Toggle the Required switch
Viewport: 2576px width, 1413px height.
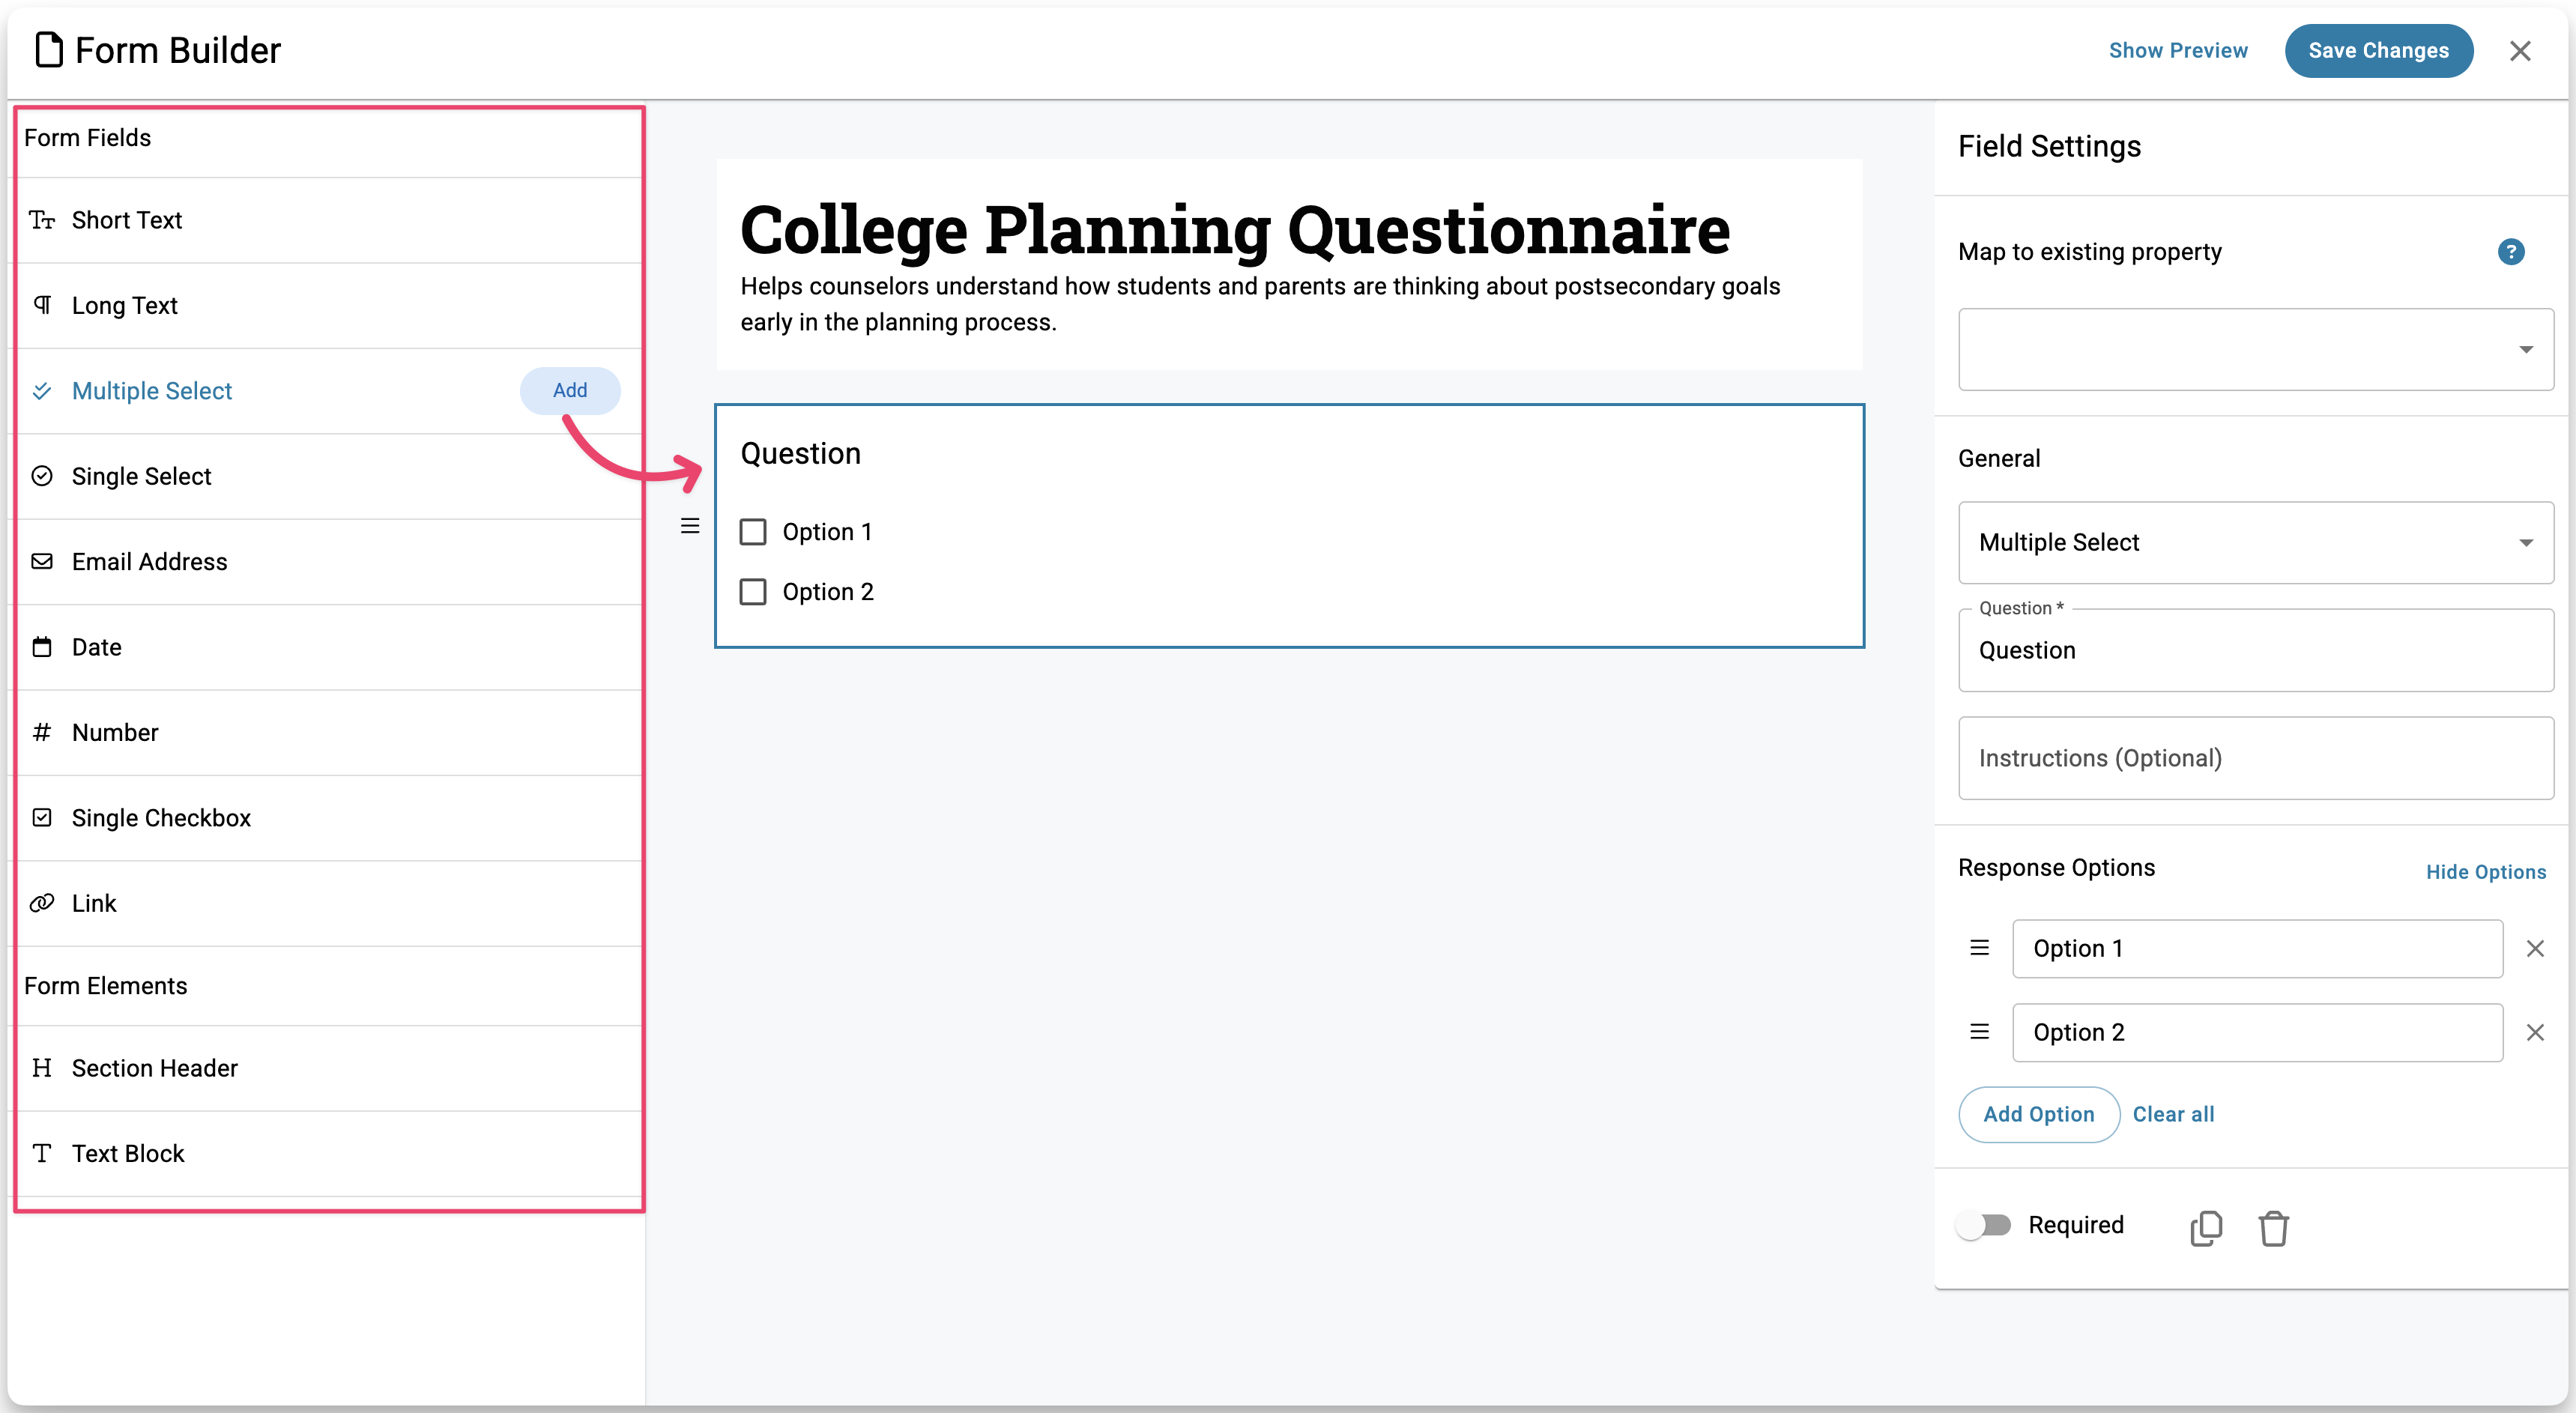[x=1985, y=1225]
